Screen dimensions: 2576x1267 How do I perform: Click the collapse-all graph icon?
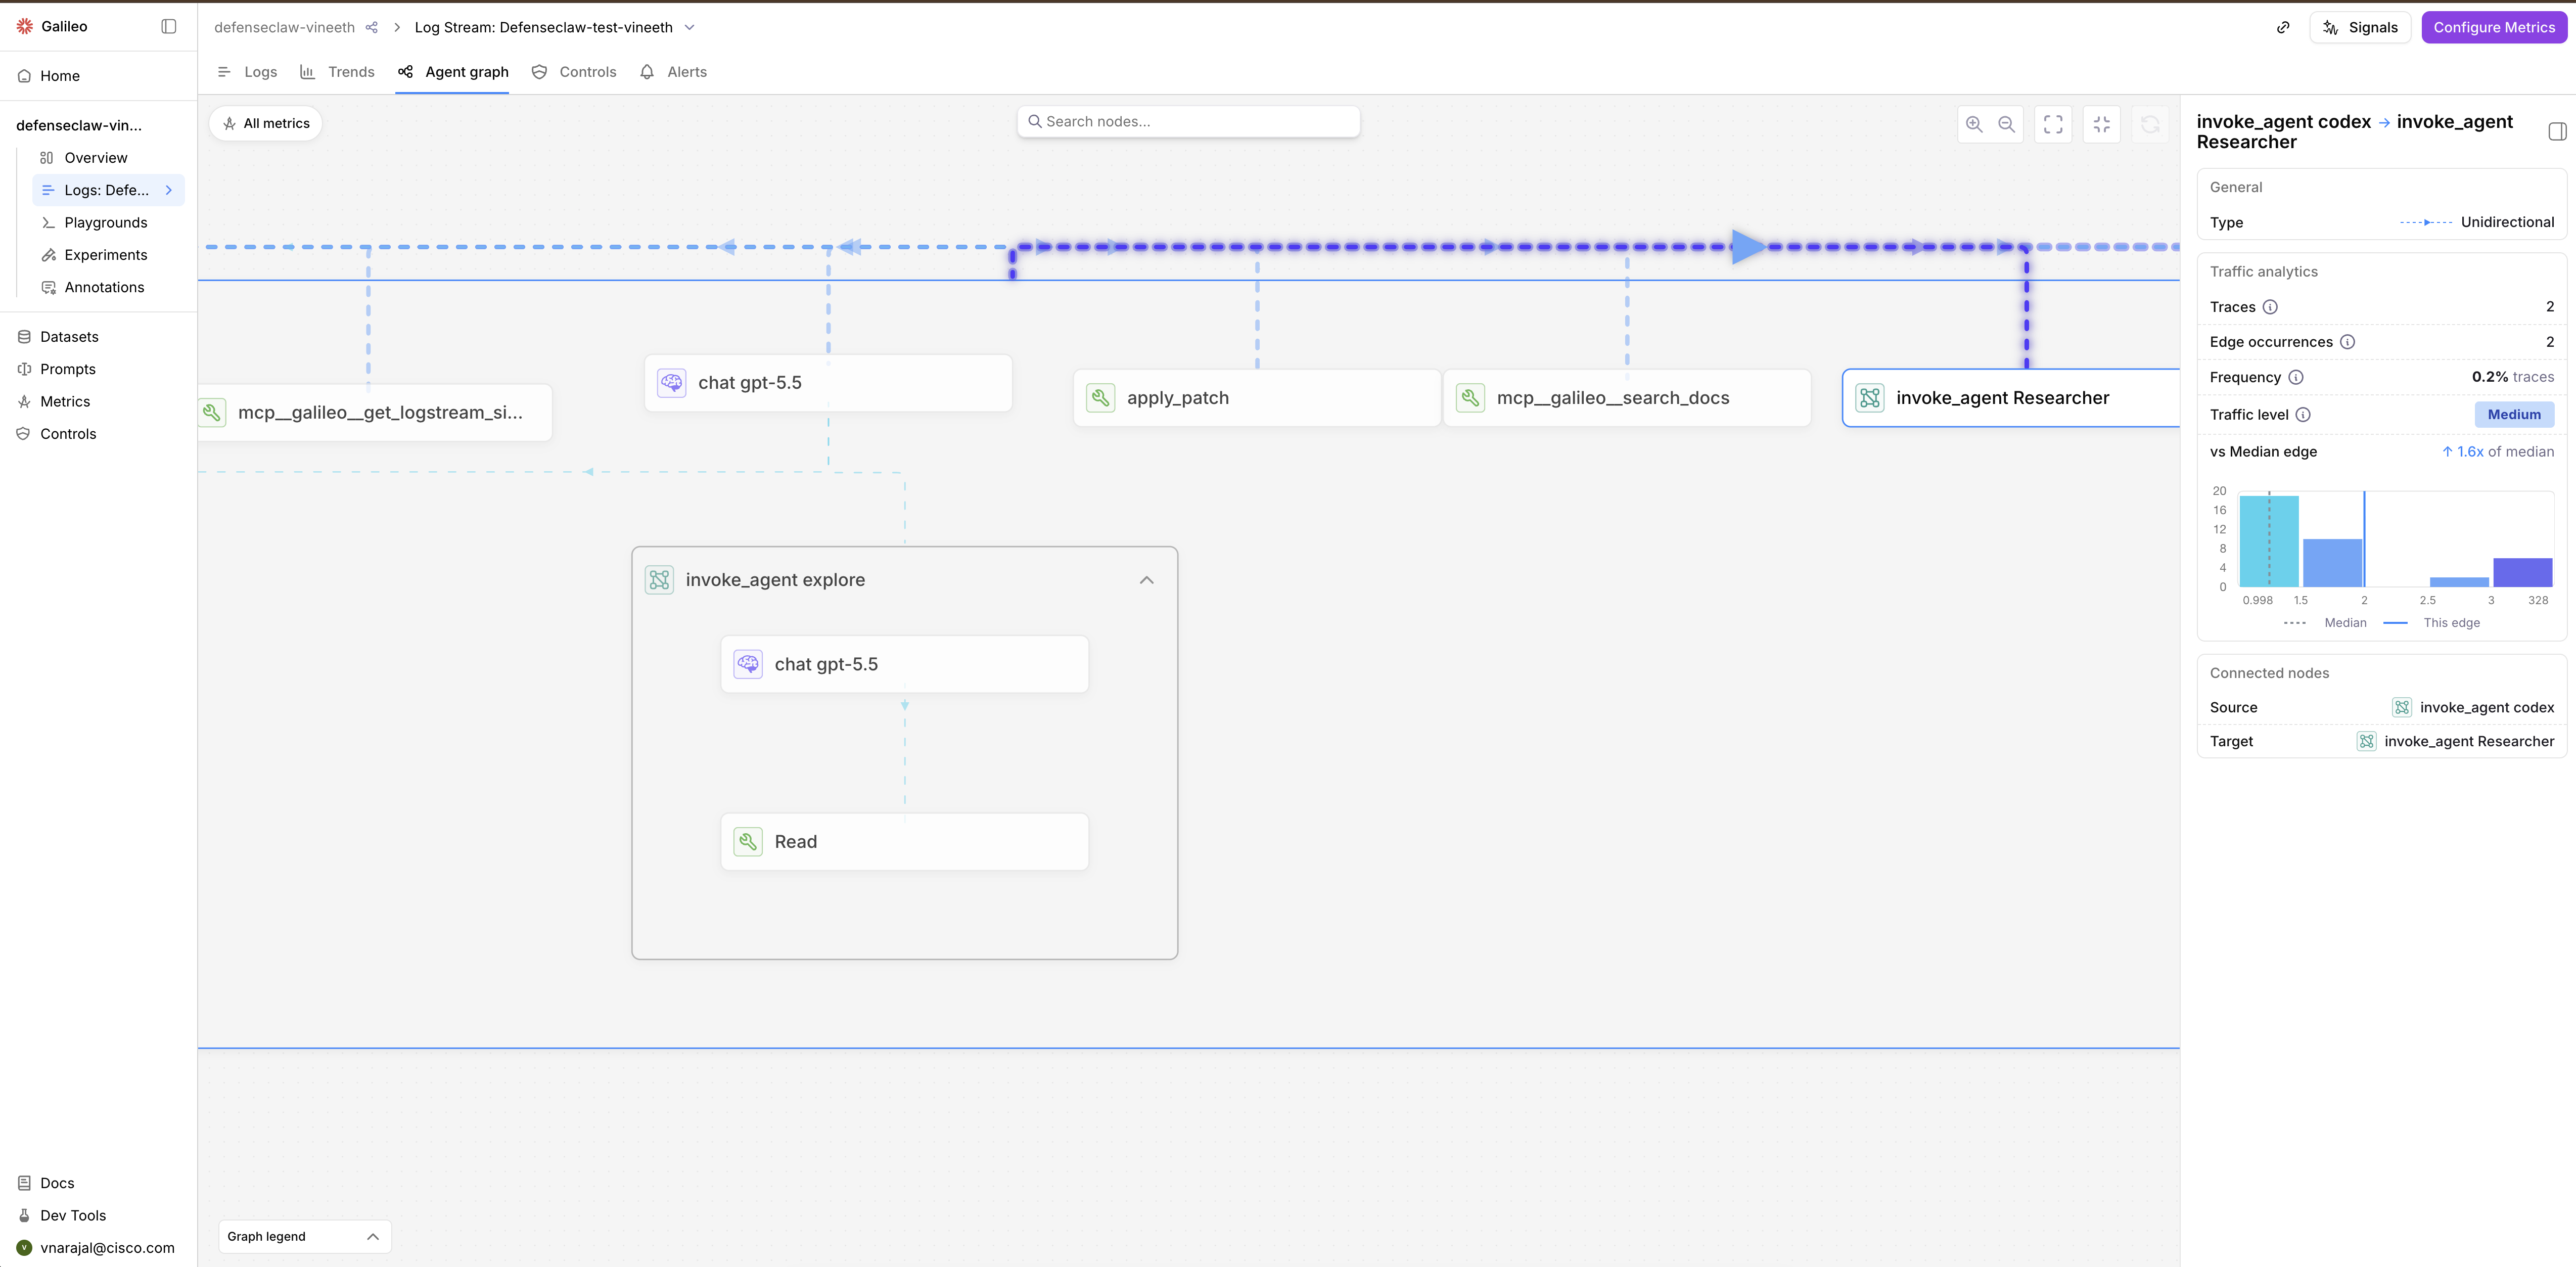click(2101, 124)
